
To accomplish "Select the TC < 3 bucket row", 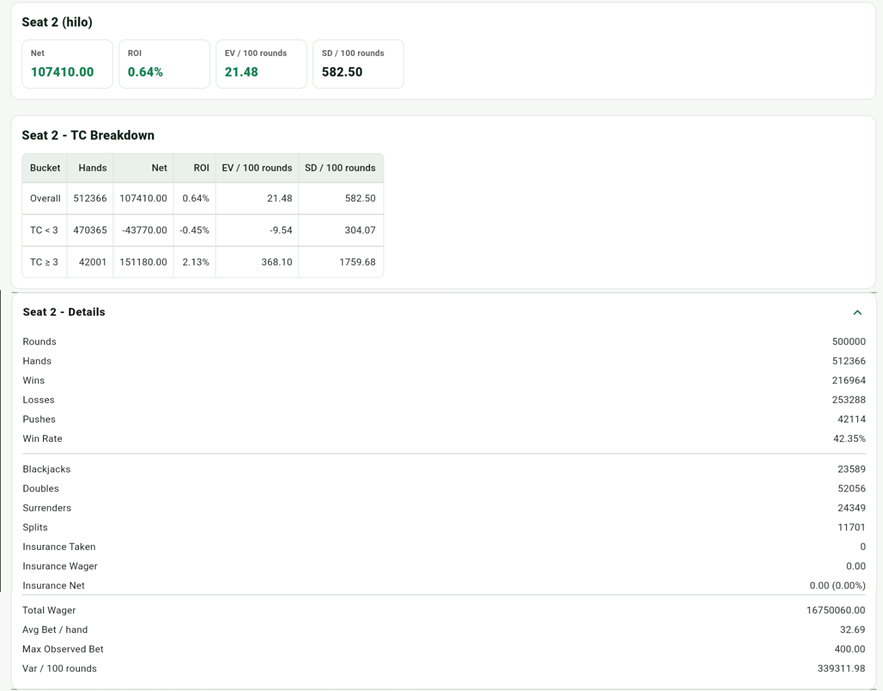I will 203,230.
